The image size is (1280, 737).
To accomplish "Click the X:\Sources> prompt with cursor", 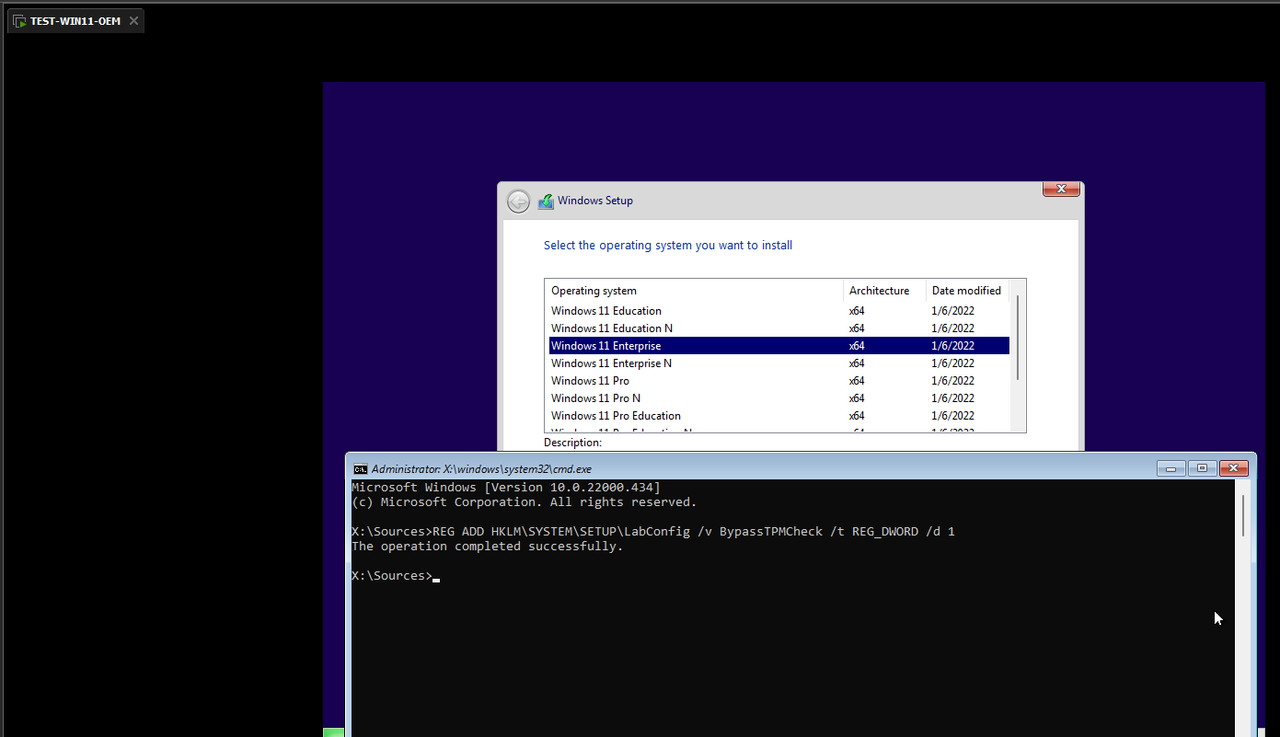I will (396, 576).
